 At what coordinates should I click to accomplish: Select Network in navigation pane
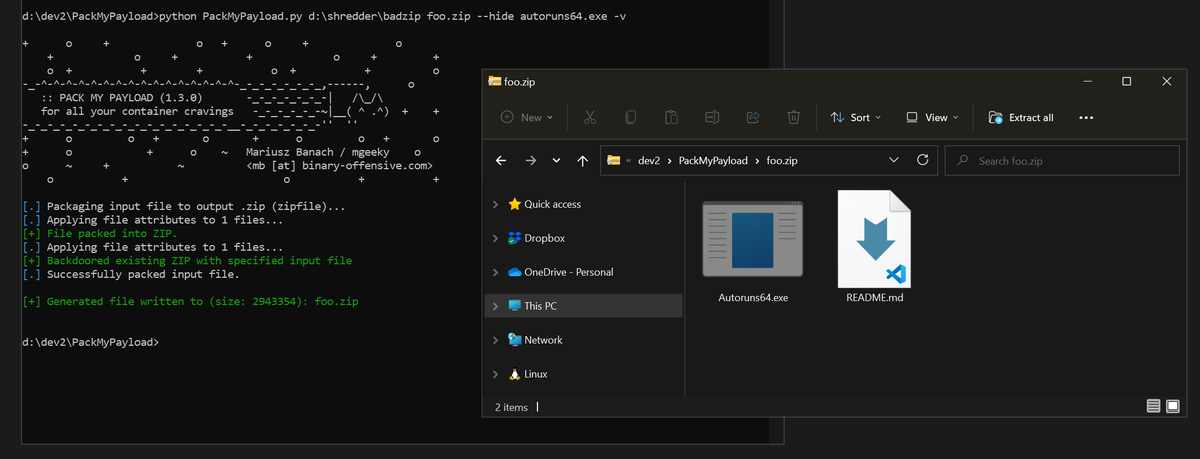pyautogui.click(x=535, y=340)
